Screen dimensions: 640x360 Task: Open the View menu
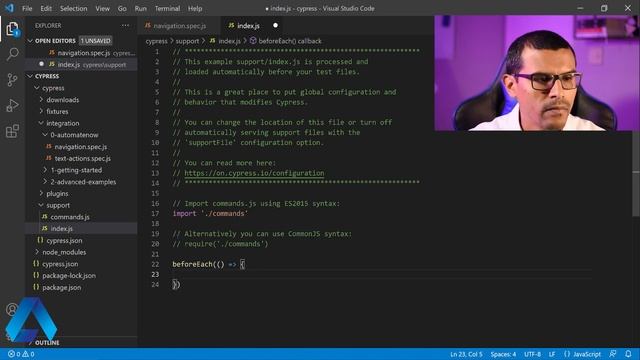[102, 8]
